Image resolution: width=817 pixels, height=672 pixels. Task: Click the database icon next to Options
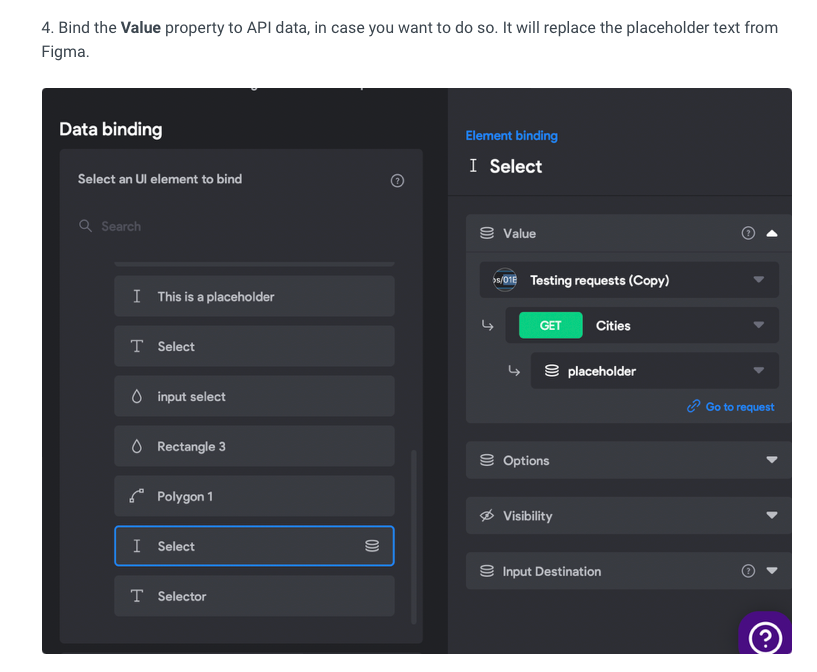[x=487, y=460]
